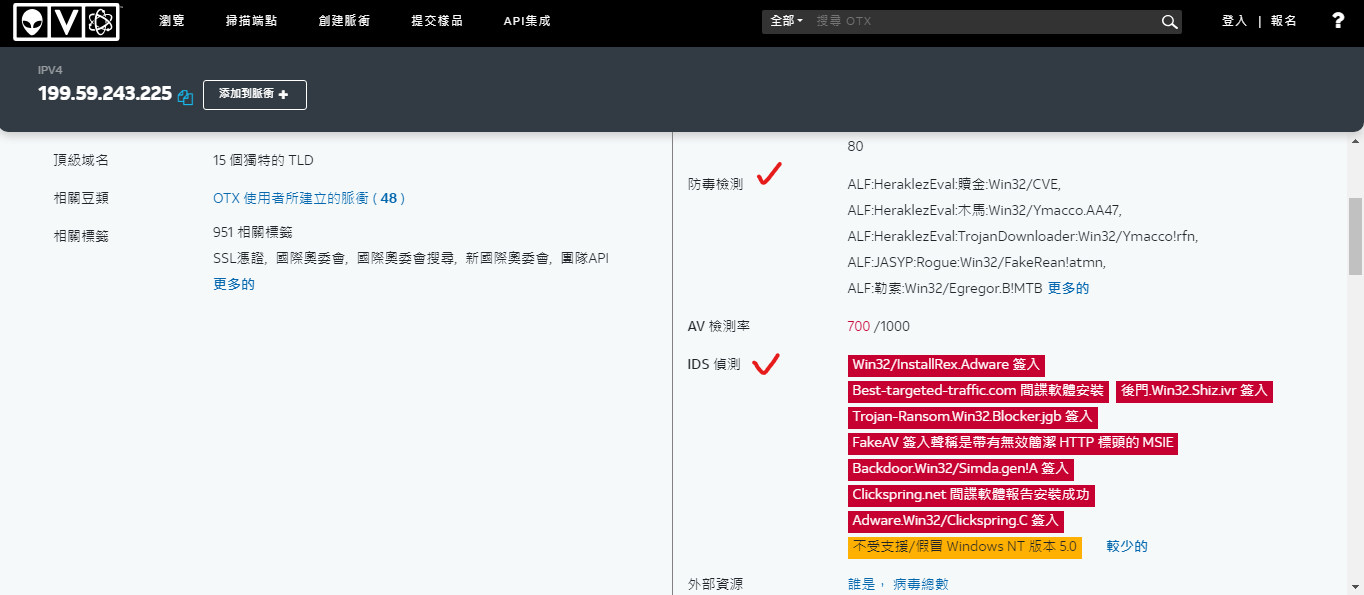This screenshot has height=595, width=1364.
Task: Open the 提交樣品 menu item
Action: [x=437, y=21]
